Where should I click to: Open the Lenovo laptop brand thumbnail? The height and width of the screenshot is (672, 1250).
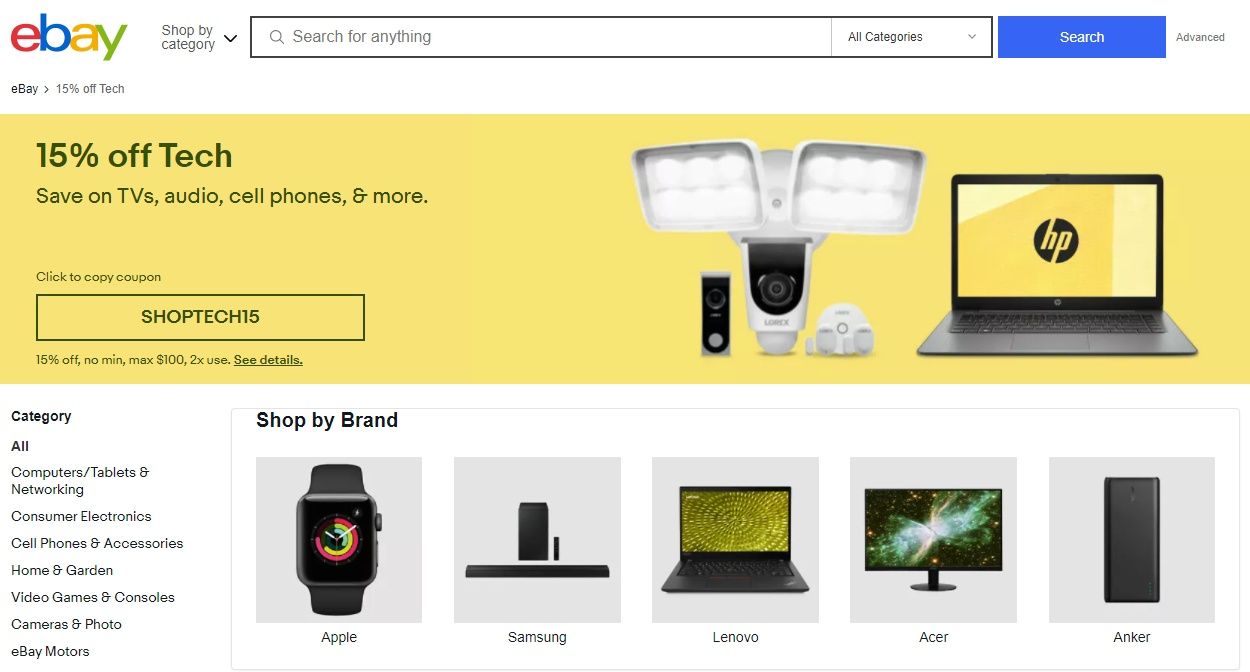click(735, 540)
